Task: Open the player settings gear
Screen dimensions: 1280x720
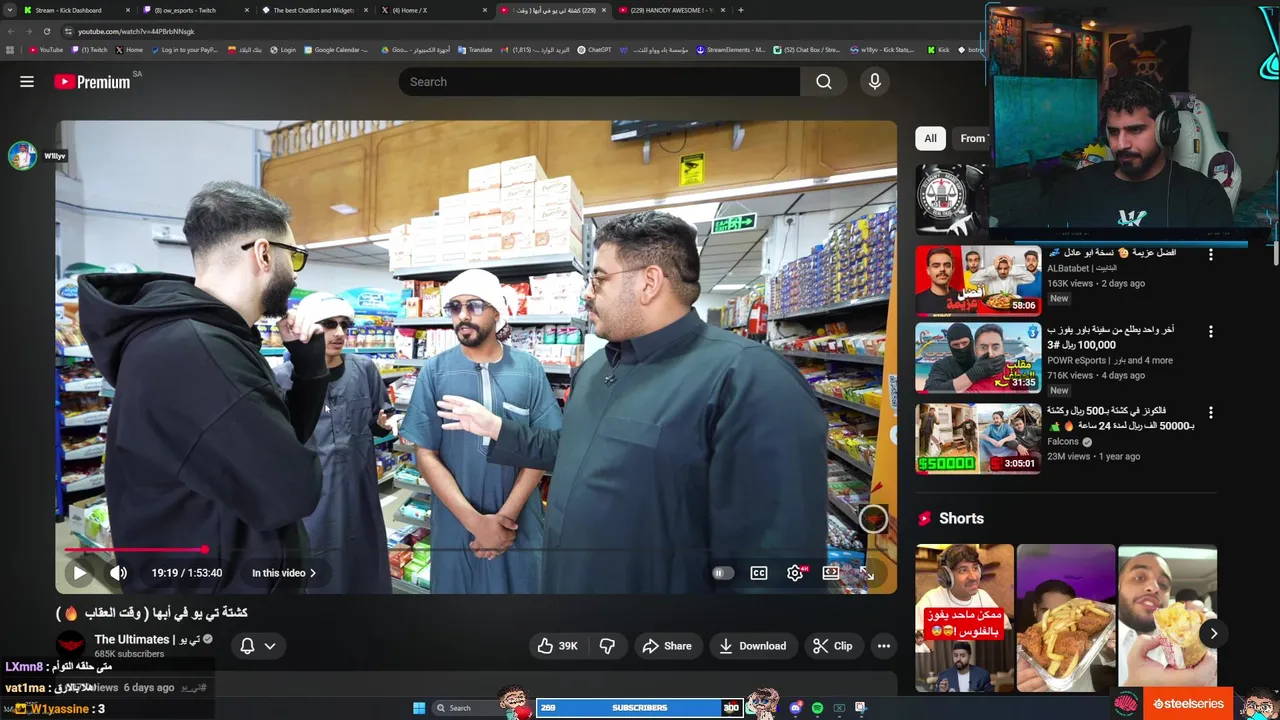Action: coord(795,573)
